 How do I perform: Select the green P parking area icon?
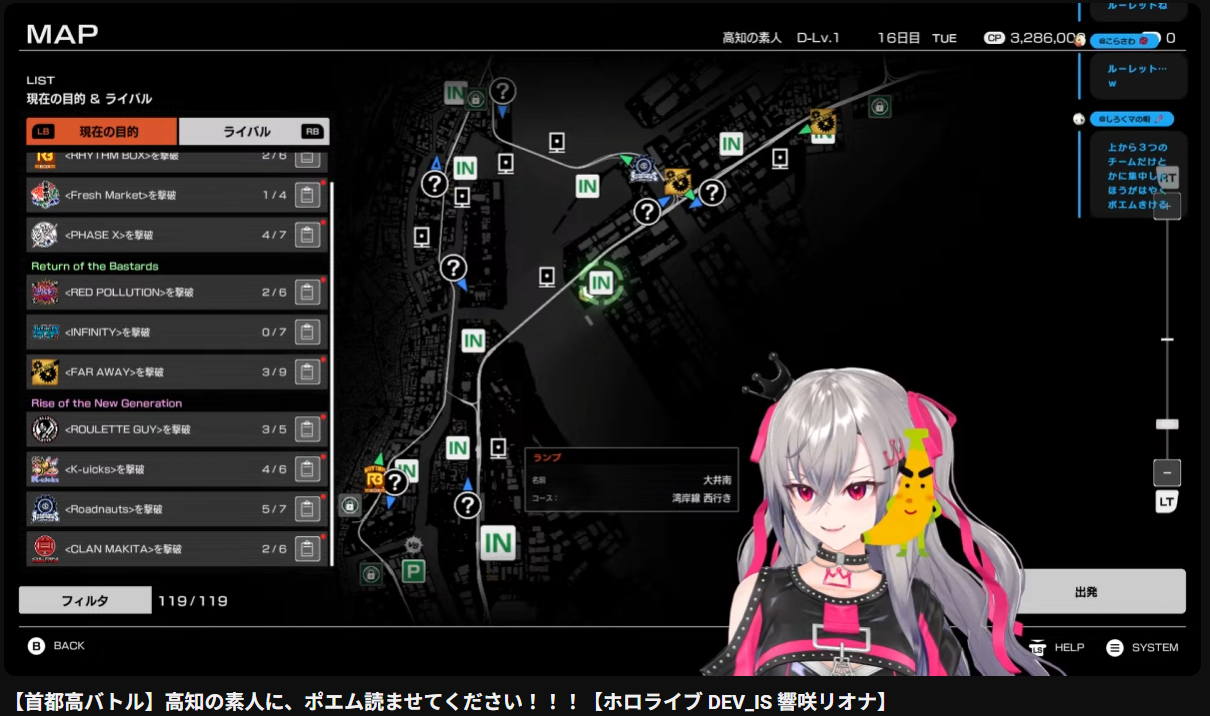pyautogui.click(x=413, y=571)
